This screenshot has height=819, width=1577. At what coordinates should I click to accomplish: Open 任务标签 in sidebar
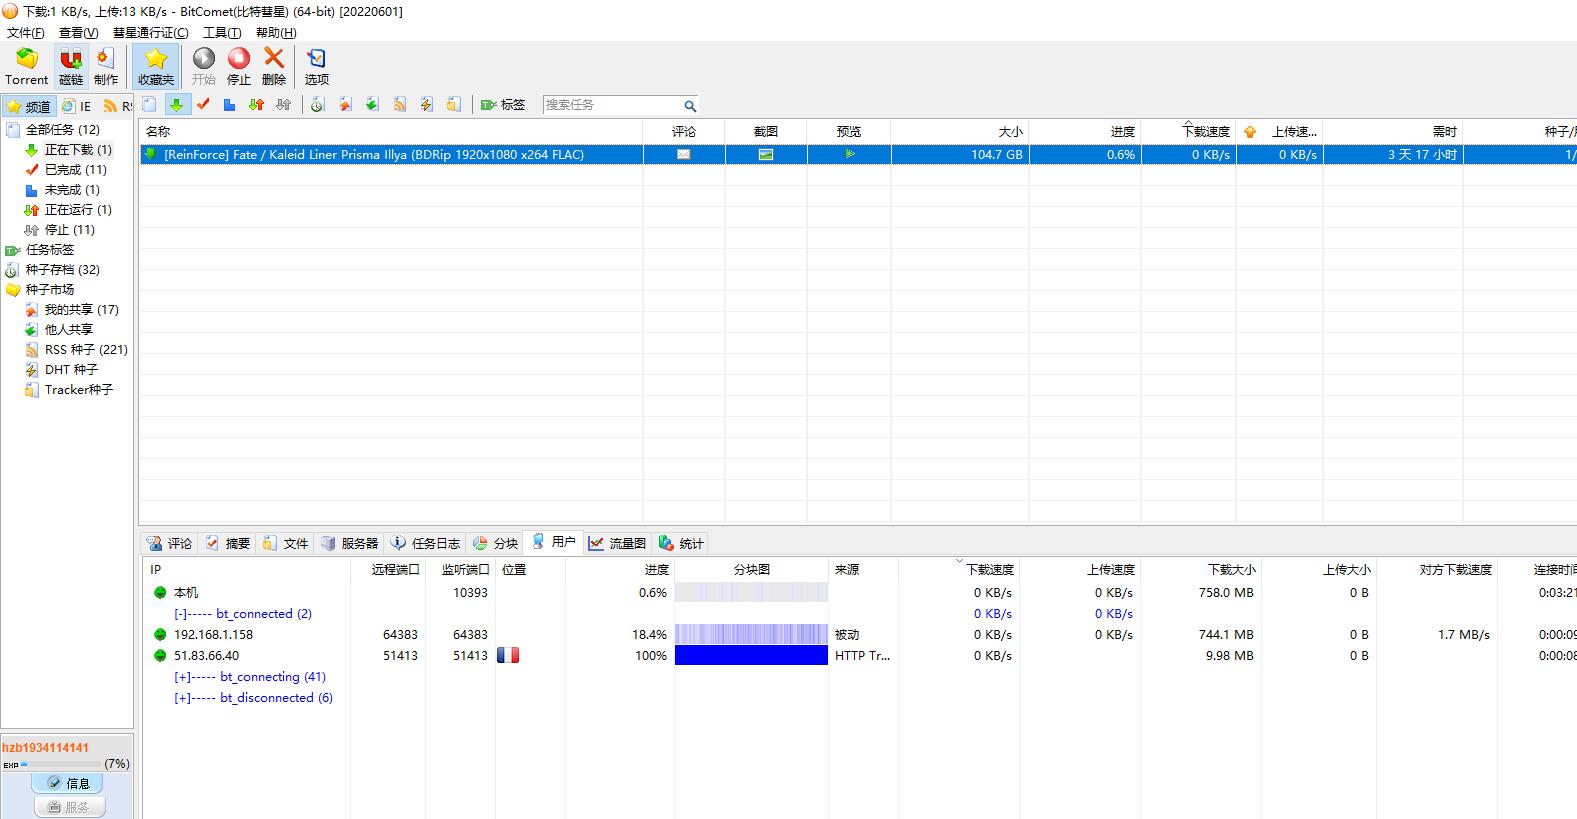coord(49,250)
